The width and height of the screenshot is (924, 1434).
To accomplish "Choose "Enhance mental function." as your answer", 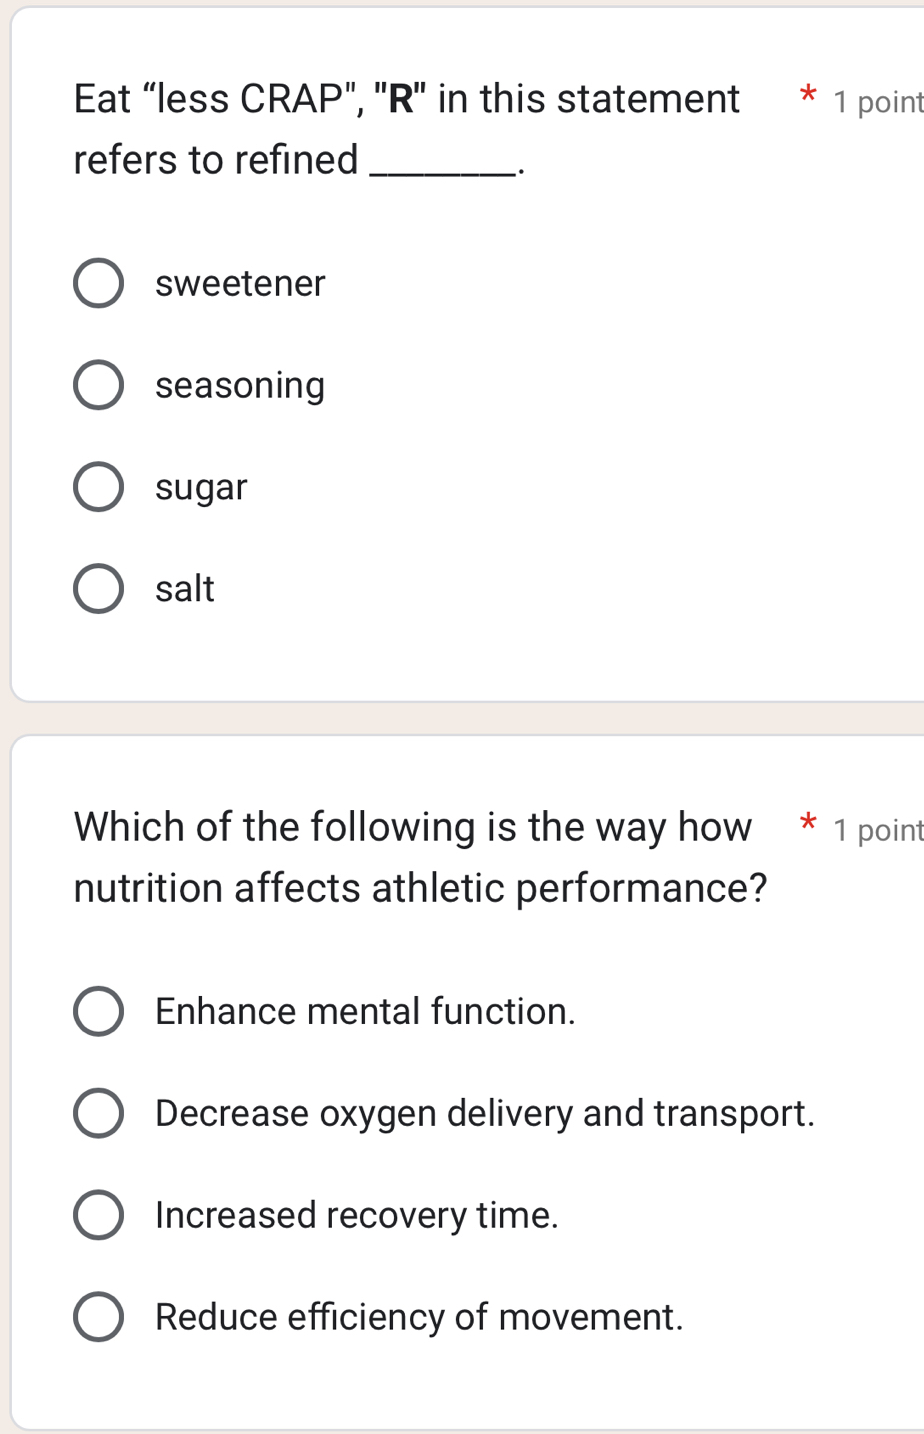I will click(x=97, y=1011).
